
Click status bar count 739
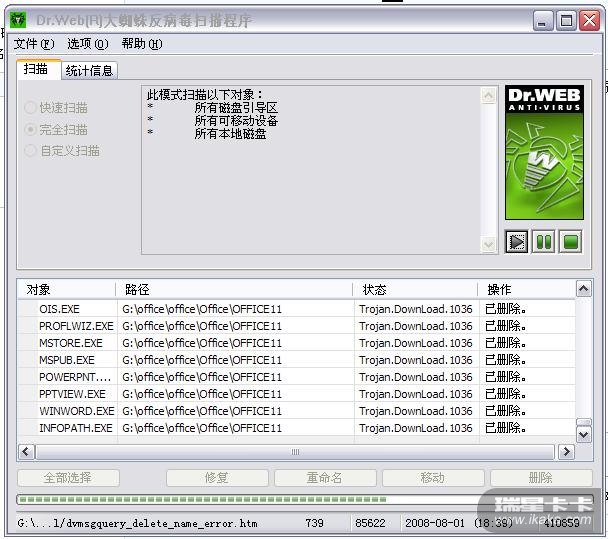[314, 523]
